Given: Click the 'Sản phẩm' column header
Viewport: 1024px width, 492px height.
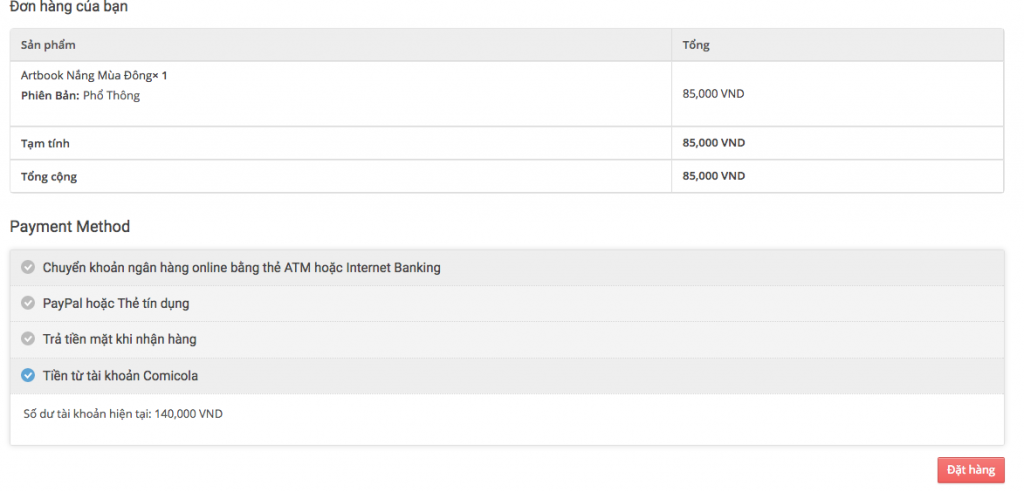Looking at the screenshot, I should coord(48,45).
